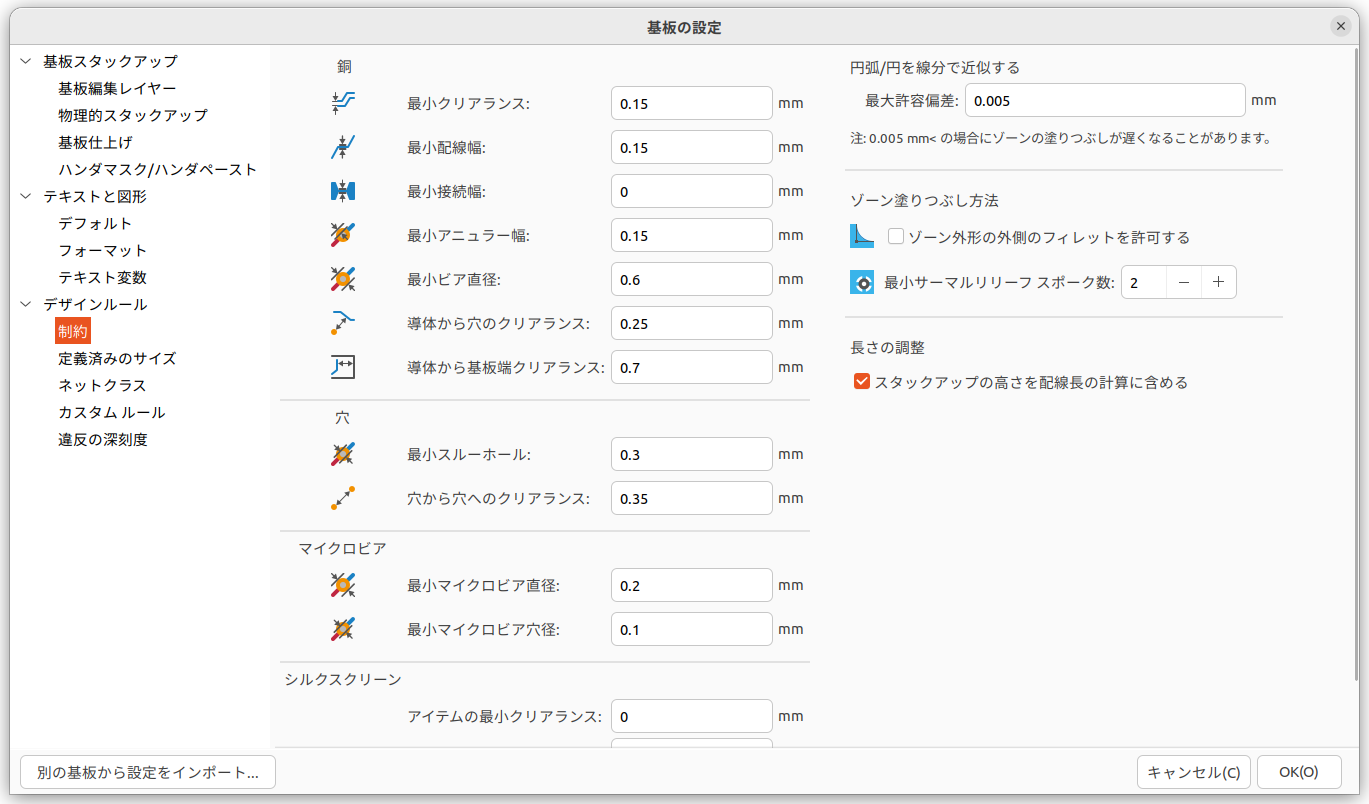The height and width of the screenshot is (804, 1369).
Task: Collapse the テキストと図形 tree section
Action: [26, 196]
